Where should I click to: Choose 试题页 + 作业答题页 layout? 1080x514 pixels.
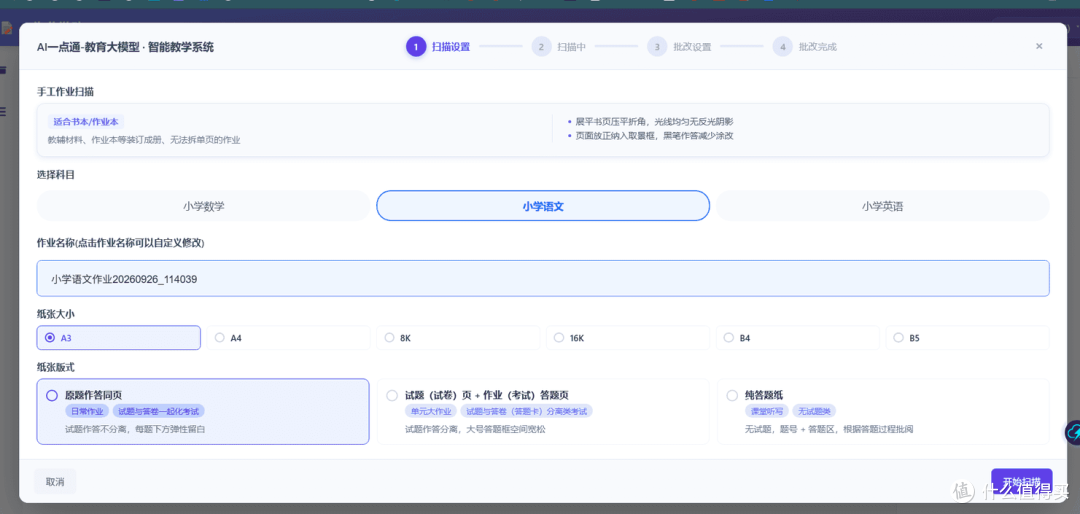[543, 411]
